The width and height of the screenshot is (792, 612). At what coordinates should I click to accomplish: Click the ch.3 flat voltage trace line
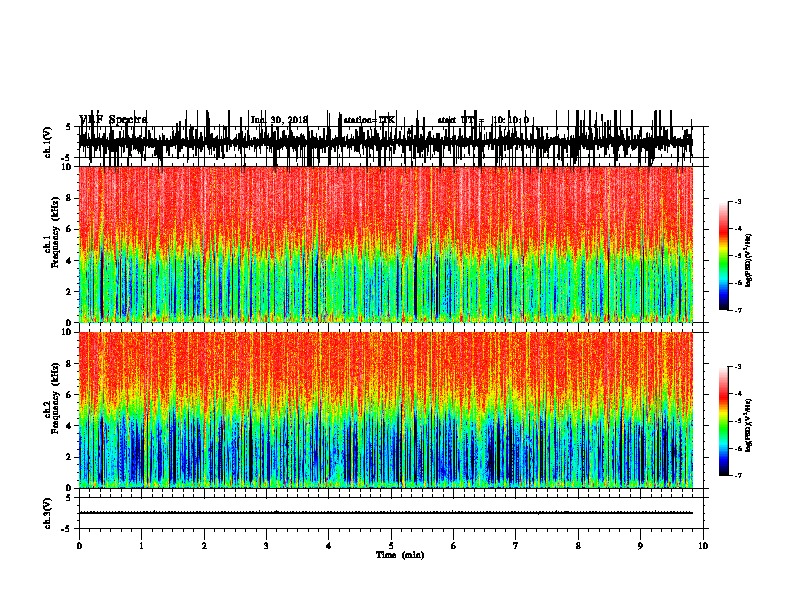pyautogui.click(x=386, y=513)
